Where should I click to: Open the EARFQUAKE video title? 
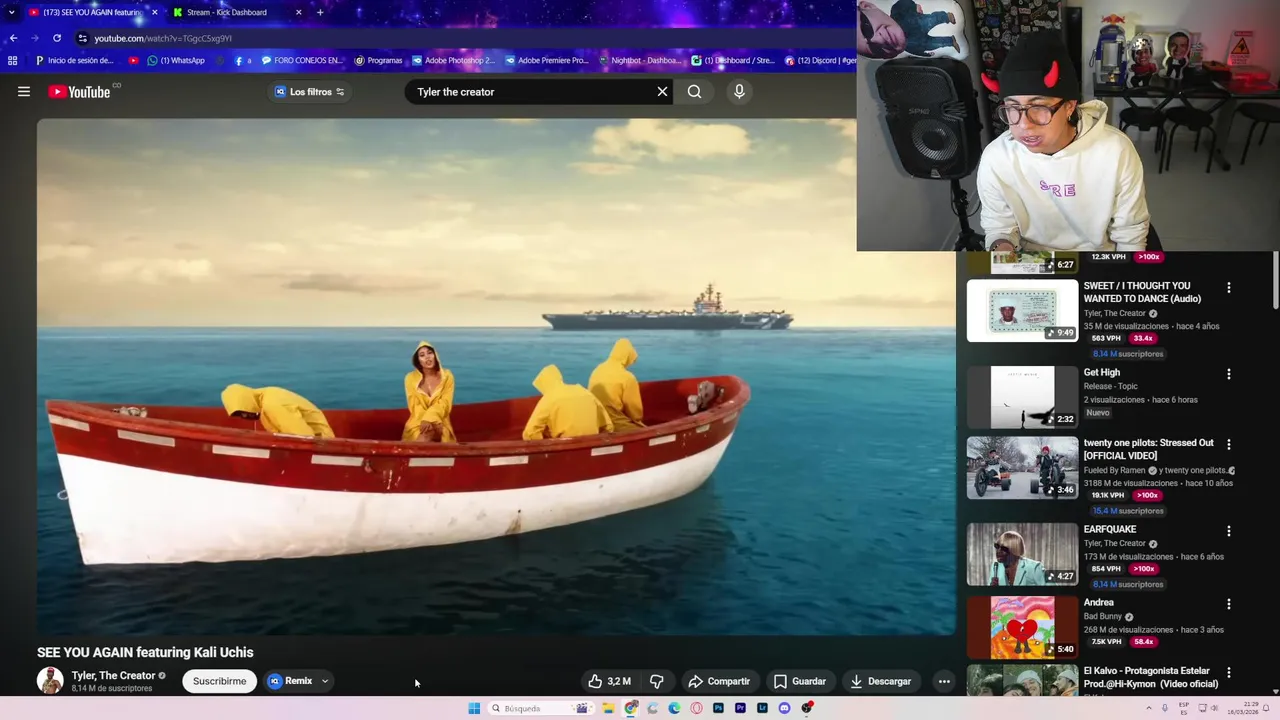tap(1110, 529)
